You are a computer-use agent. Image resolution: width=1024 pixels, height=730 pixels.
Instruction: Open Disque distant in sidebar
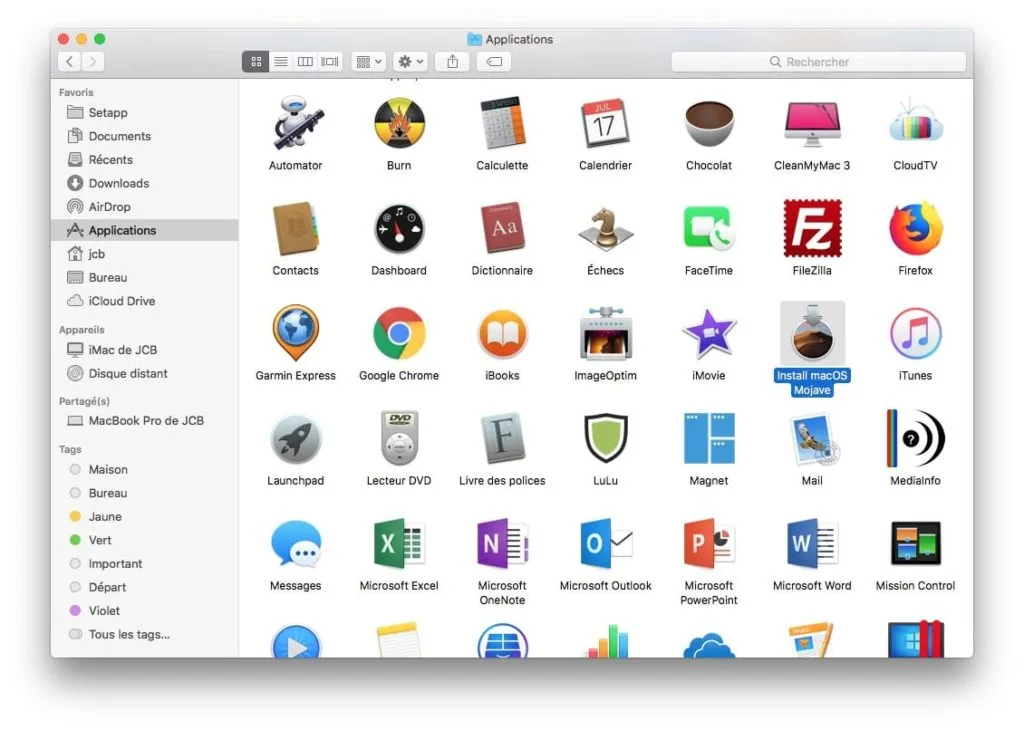pyautogui.click(x=145, y=373)
